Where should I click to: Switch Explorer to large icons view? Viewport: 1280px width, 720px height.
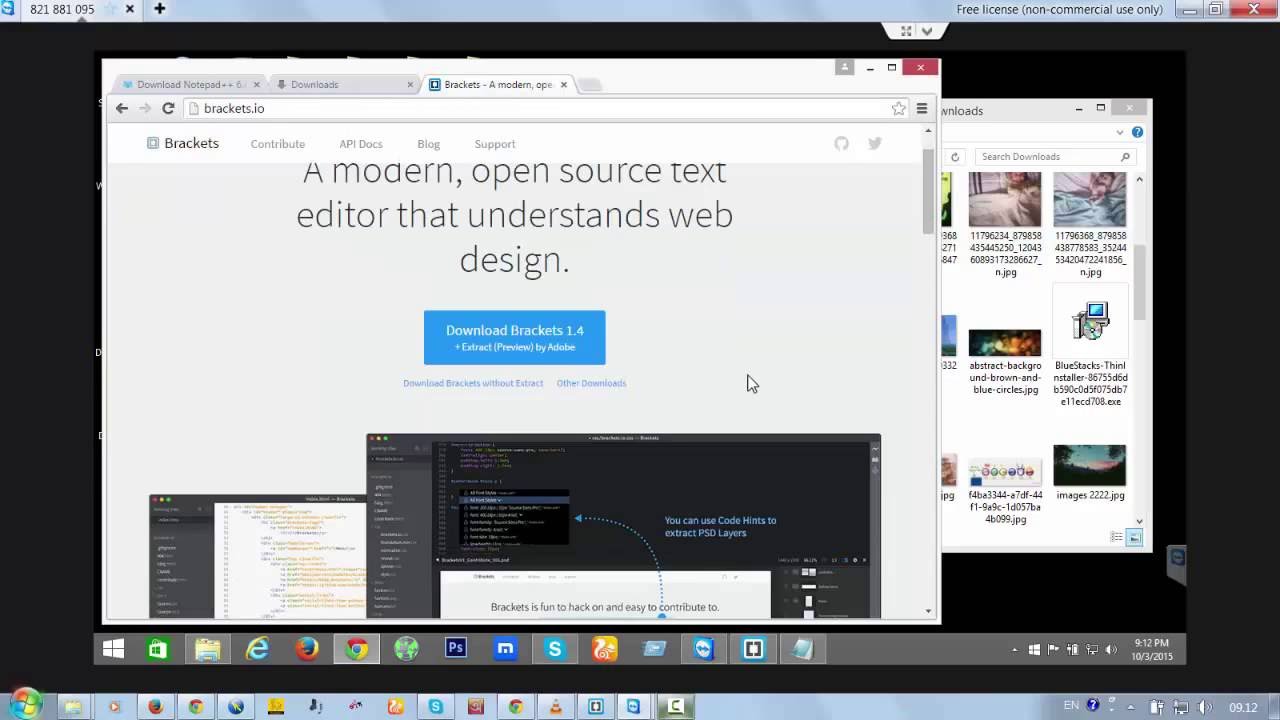click(x=1135, y=538)
